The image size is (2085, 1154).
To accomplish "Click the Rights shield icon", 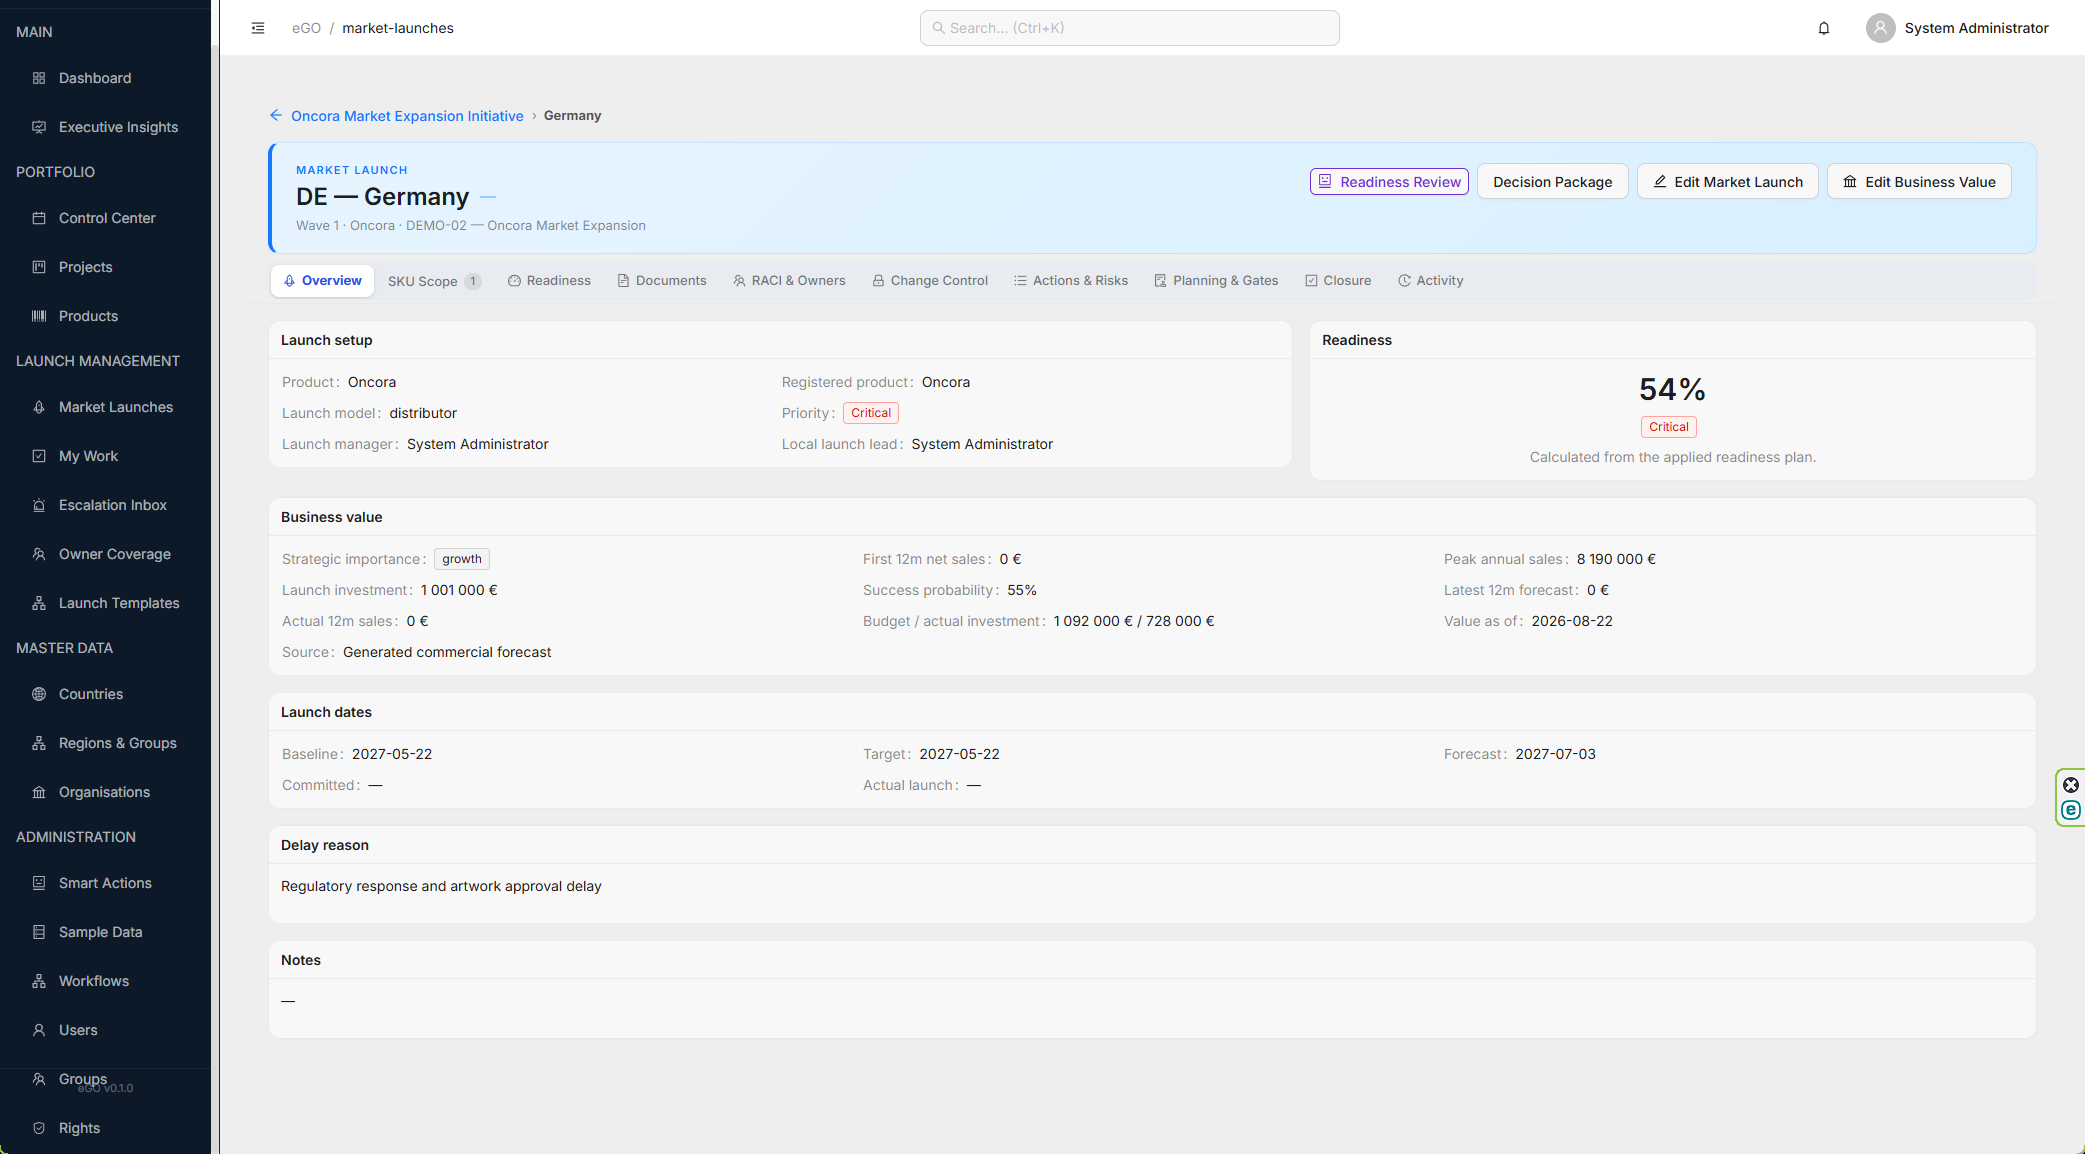I will click(x=39, y=1128).
